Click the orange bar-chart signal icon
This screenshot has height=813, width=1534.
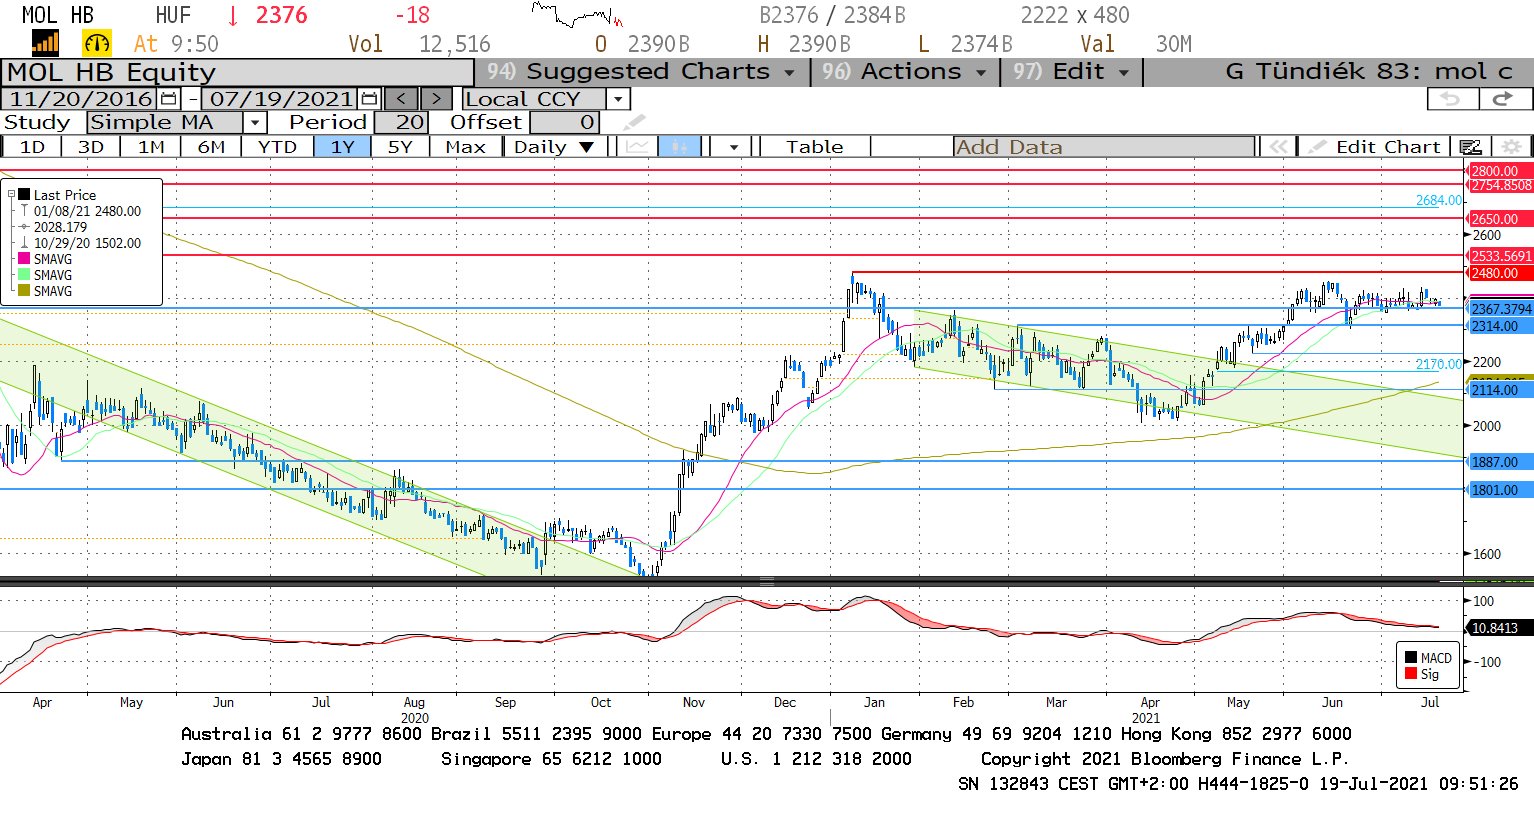(45, 43)
